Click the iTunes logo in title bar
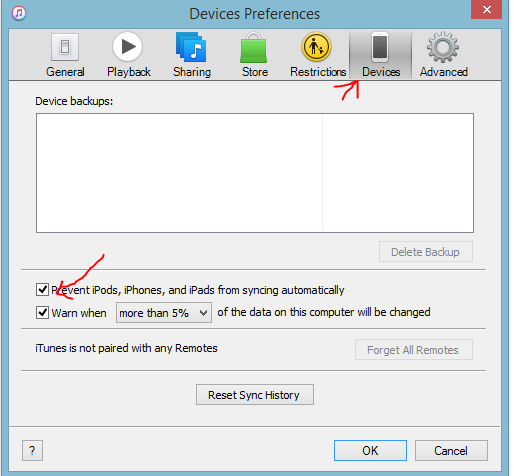Viewport: 514px width, 476px height. (19, 13)
